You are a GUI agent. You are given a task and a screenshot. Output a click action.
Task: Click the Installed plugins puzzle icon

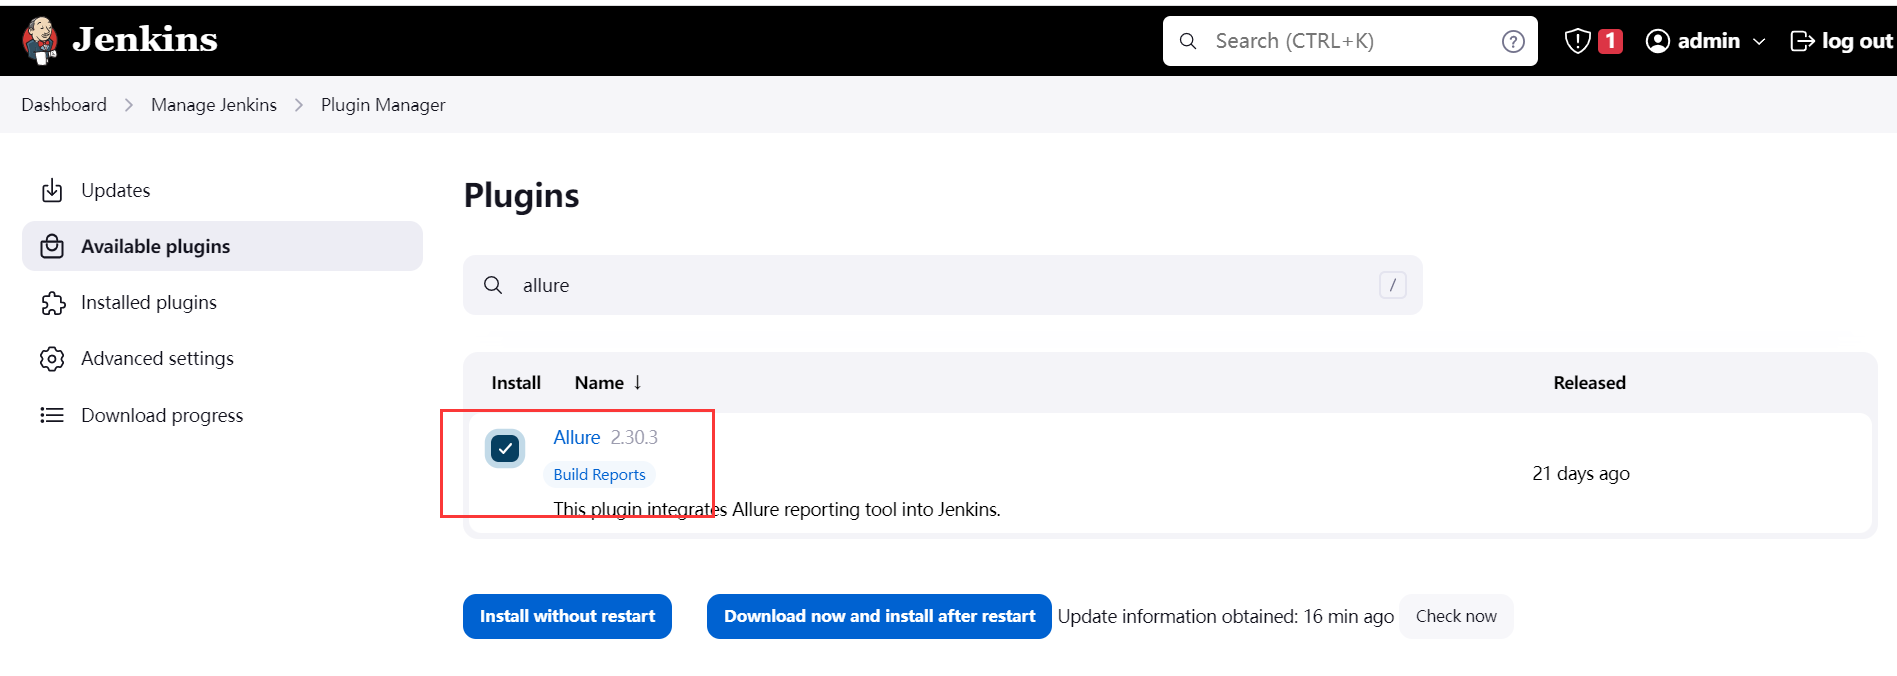pyautogui.click(x=52, y=303)
